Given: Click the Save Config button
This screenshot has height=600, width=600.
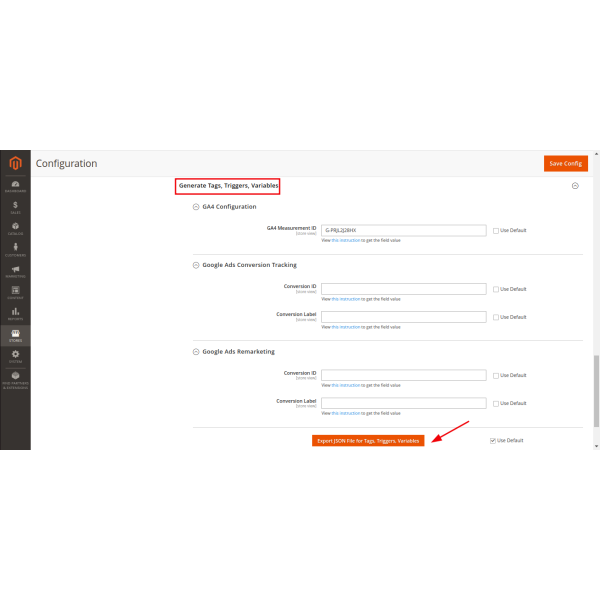Looking at the screenshot, I should (566, 163).
